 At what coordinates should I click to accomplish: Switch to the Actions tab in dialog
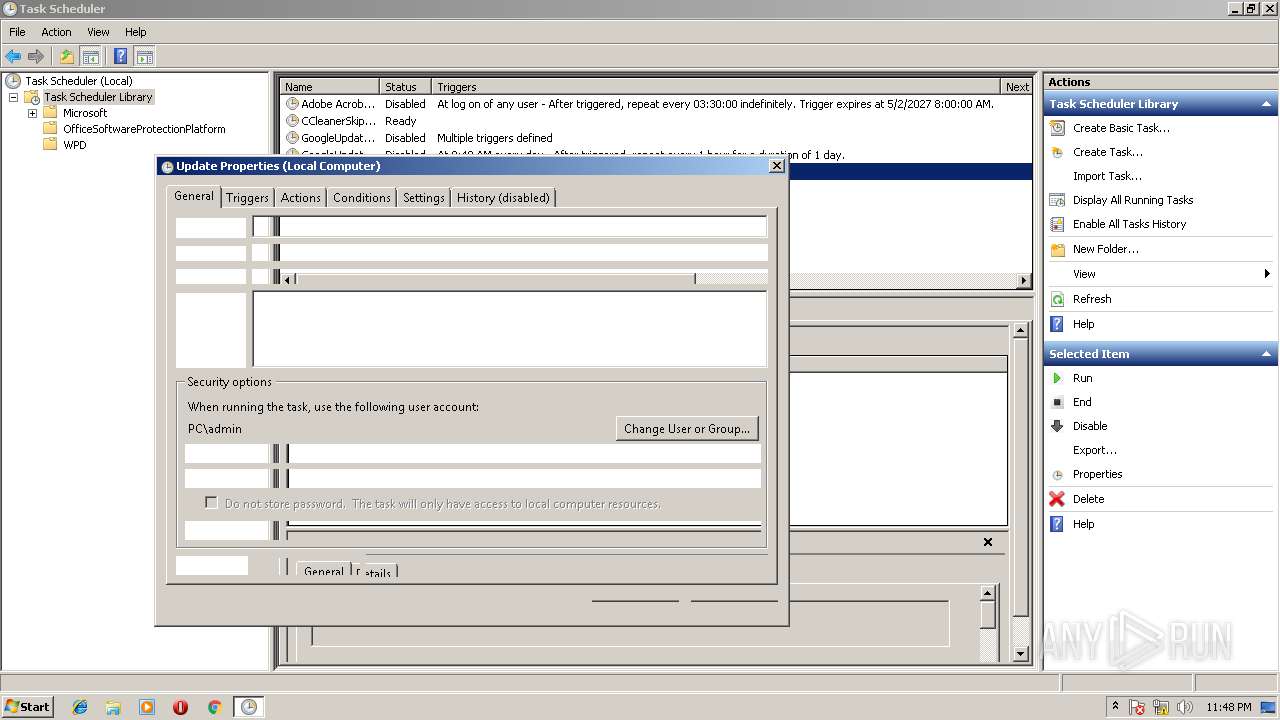coord(301,198)
